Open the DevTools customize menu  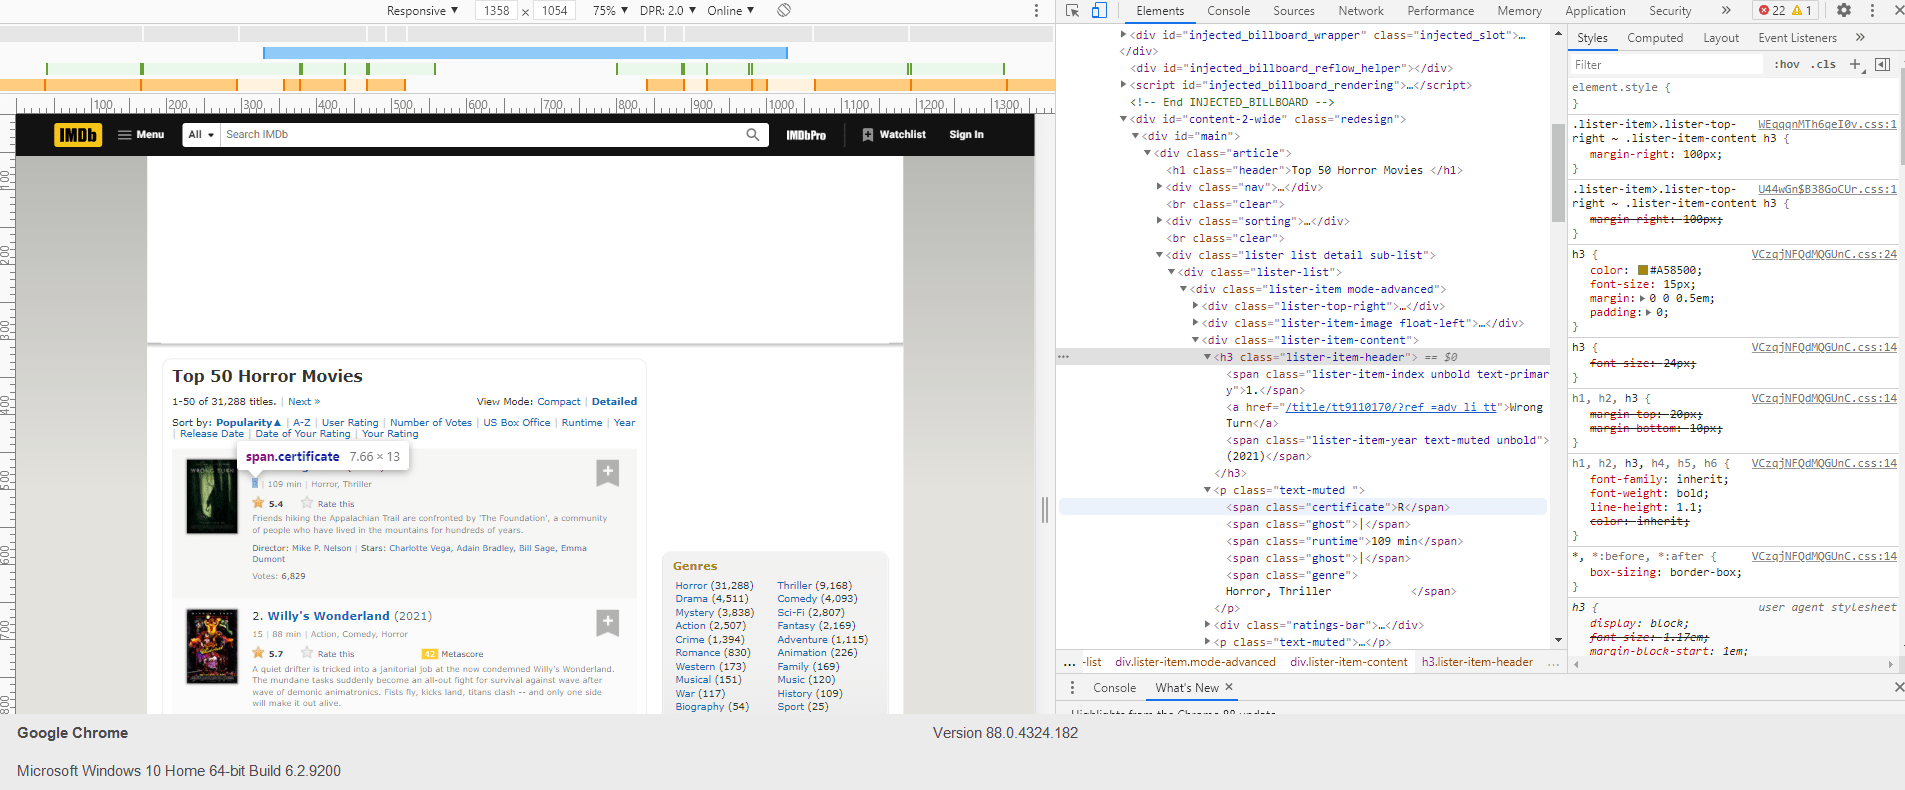(x=1873, y=11)
